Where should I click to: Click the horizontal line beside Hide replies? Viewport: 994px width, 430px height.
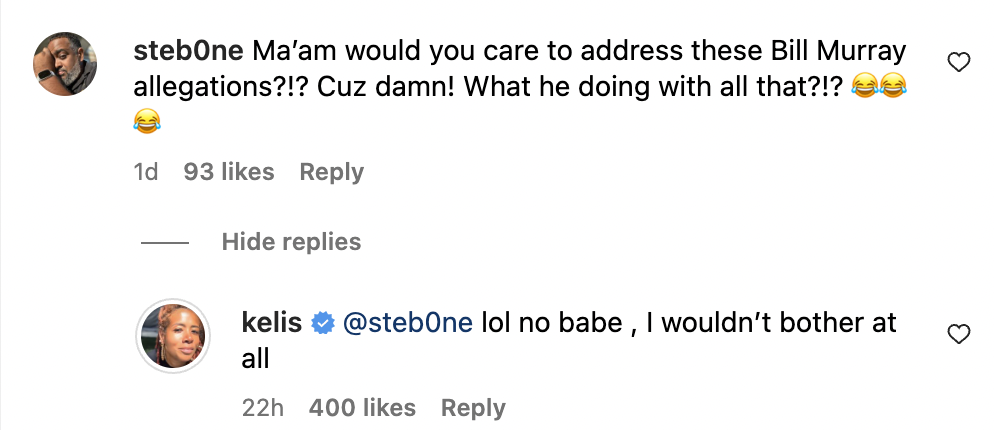(165, 242)
